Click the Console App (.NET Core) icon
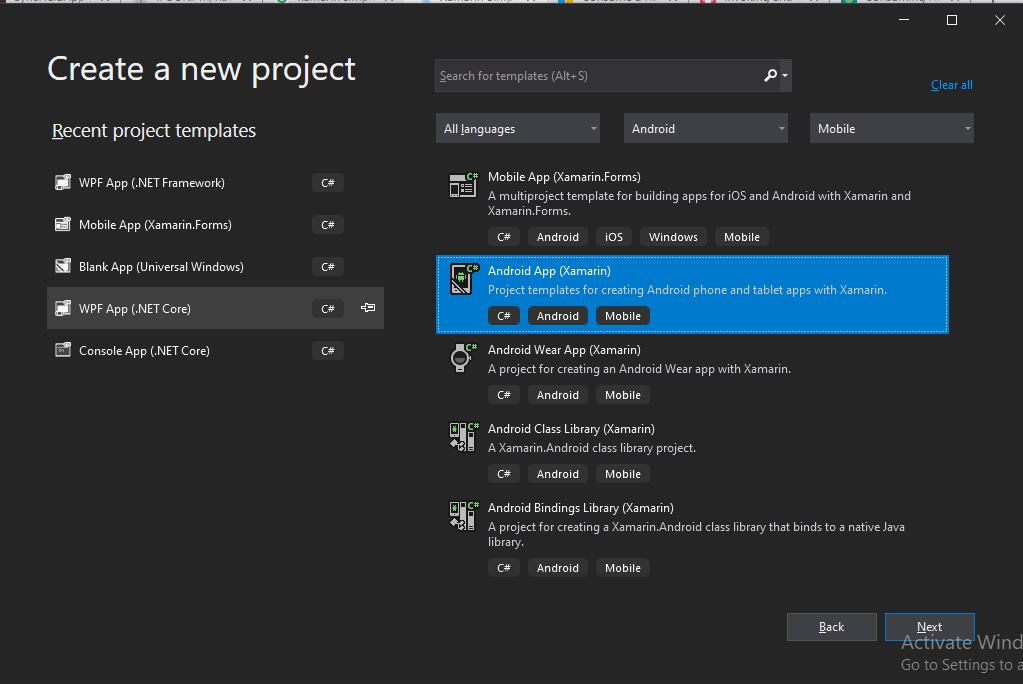1023x684 pixels. (x=63, y=350)
